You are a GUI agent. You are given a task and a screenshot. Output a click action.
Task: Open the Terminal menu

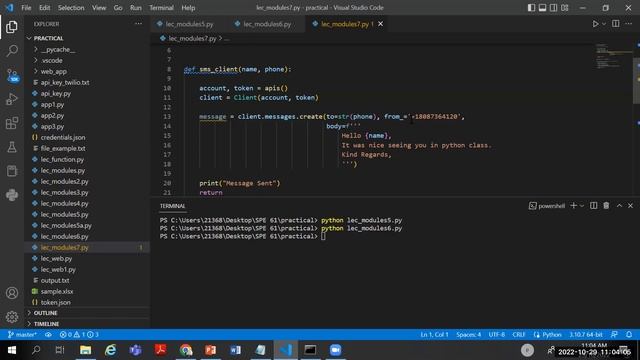coord(161,8)
